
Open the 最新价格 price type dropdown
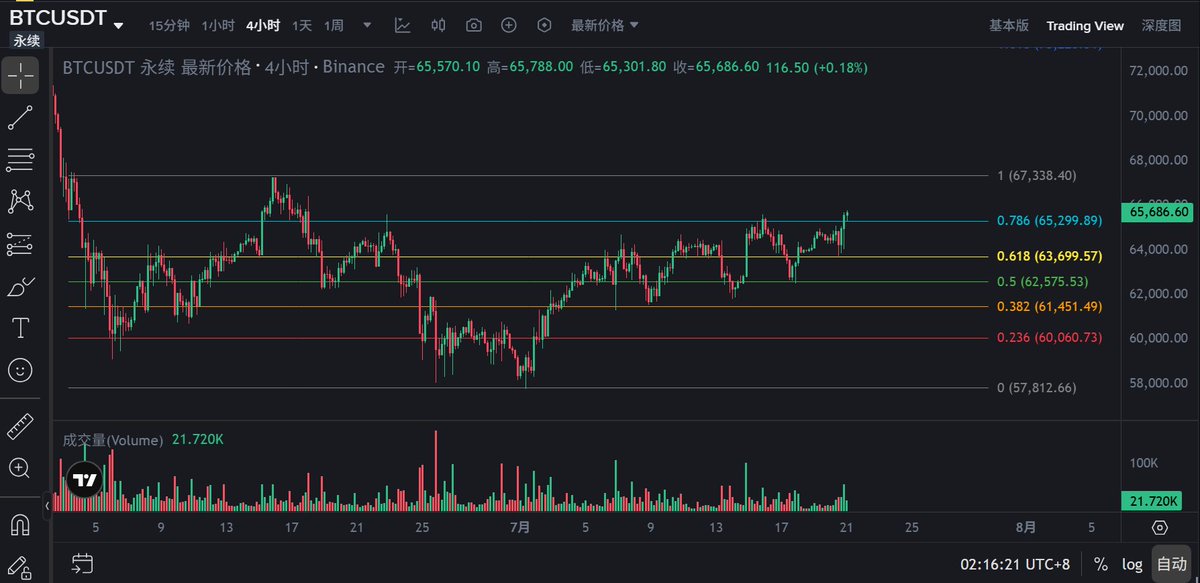click(605, 25)
